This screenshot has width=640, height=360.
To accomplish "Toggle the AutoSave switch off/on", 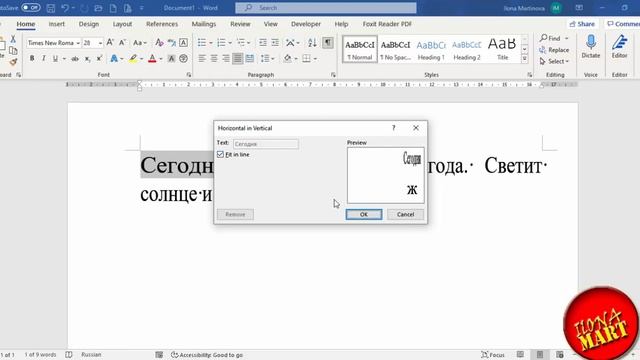I will 31,8.
